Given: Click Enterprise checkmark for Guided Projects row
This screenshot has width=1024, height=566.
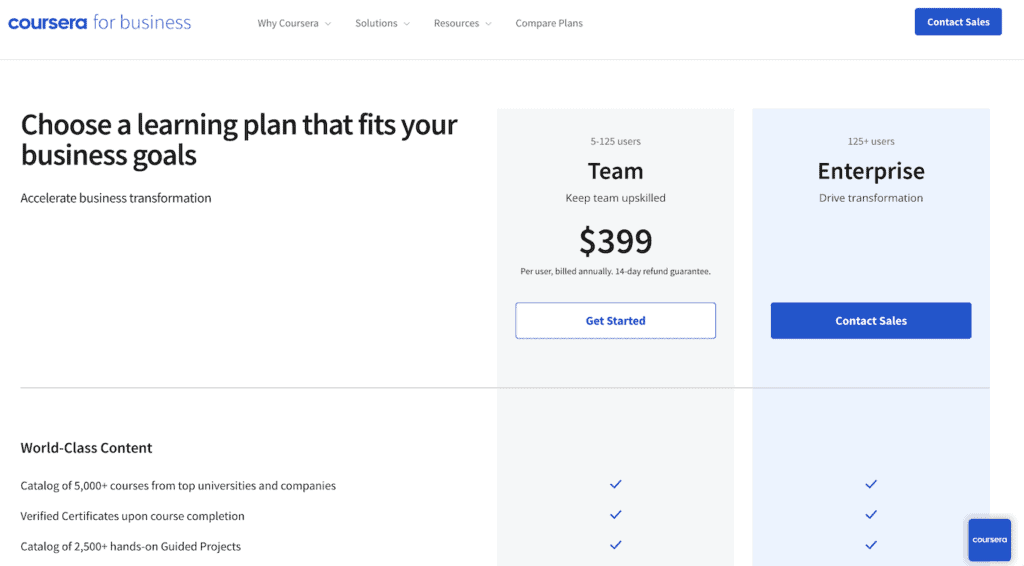Looking at the screenshot, I should pos(871,545).
